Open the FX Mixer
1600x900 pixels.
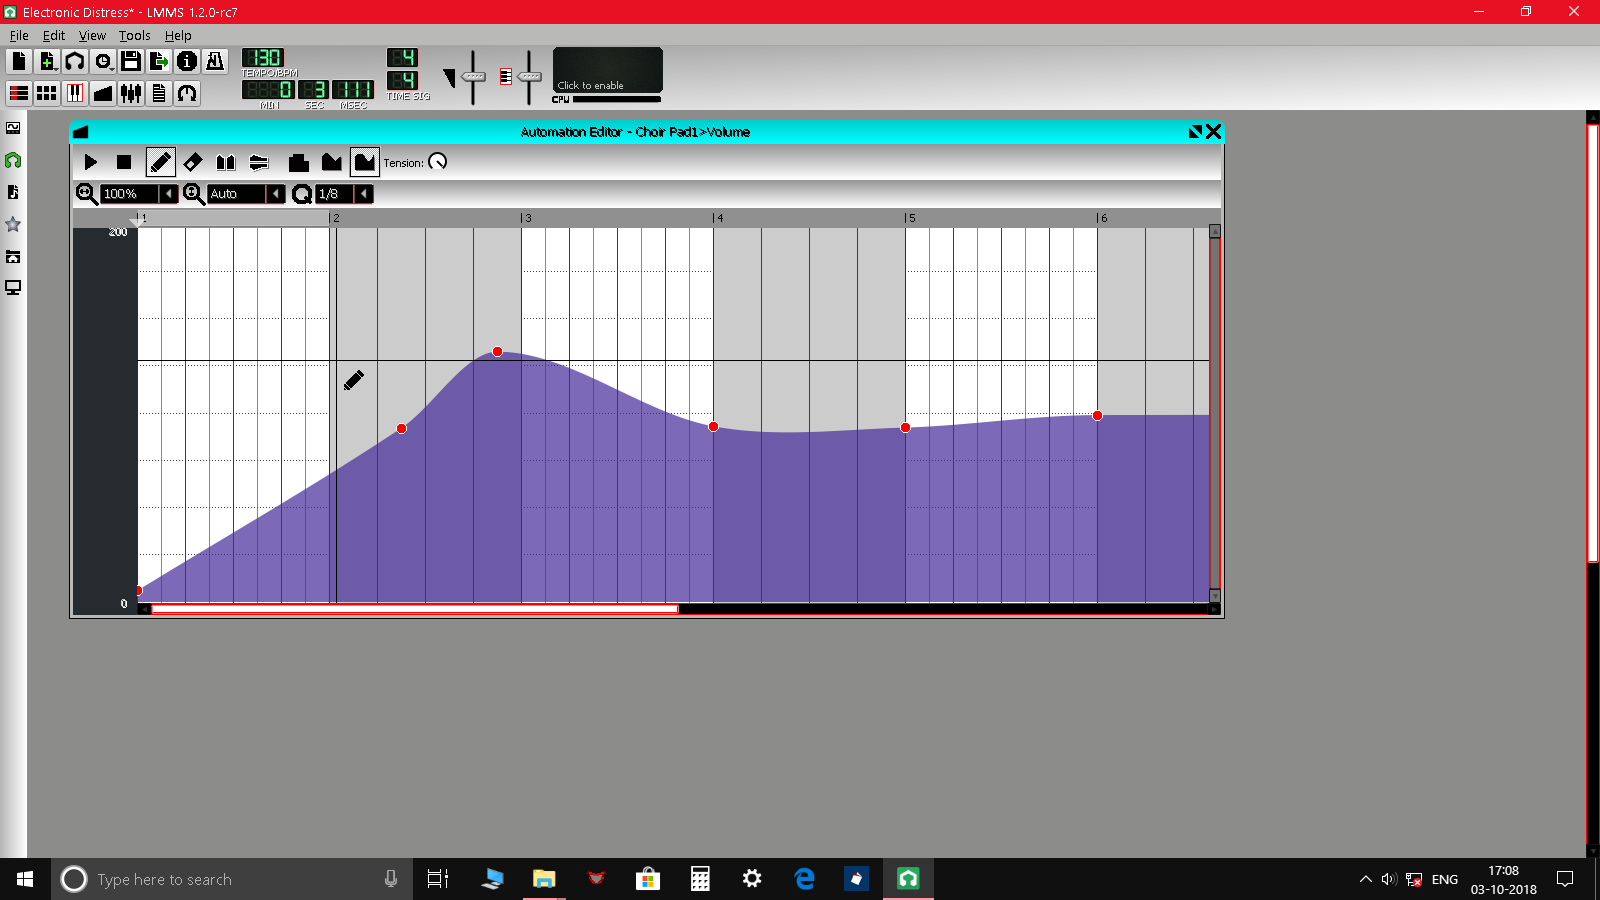point(131,93)
